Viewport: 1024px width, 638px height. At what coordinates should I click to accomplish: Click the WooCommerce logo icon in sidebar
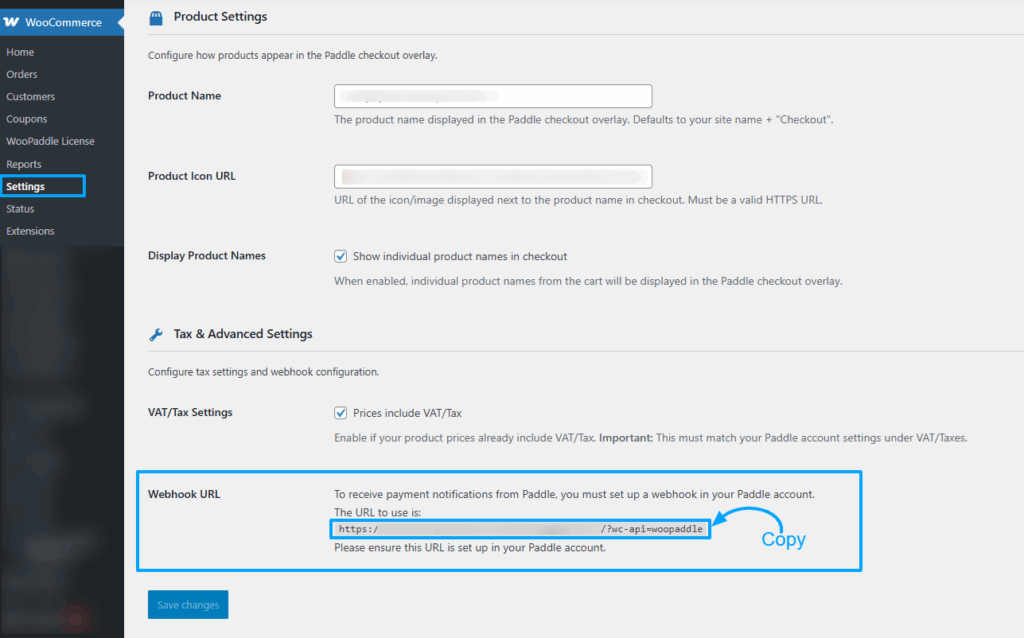tap(11, 22)
